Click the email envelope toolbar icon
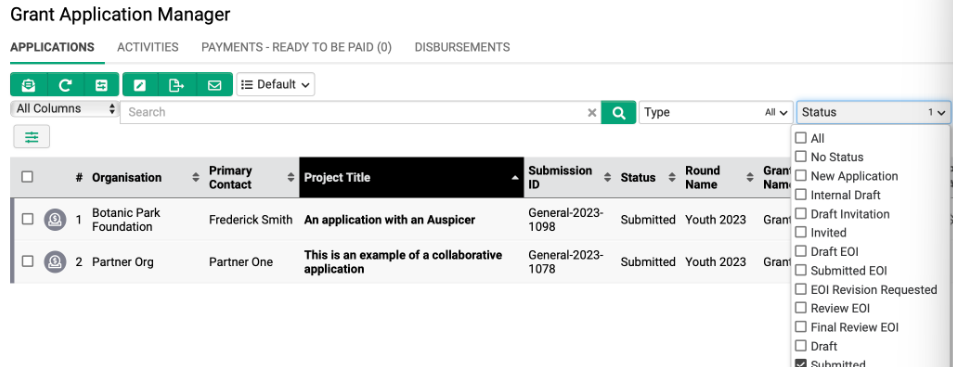Viewport: 953px width, 367px height. tap(215, 84)
